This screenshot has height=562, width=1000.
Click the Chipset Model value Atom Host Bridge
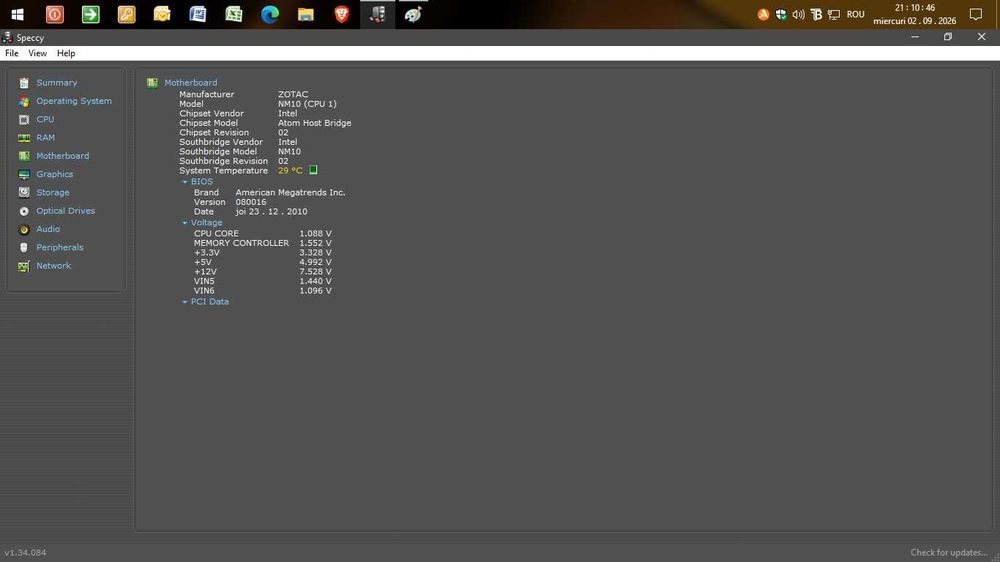tap(314, 123)
